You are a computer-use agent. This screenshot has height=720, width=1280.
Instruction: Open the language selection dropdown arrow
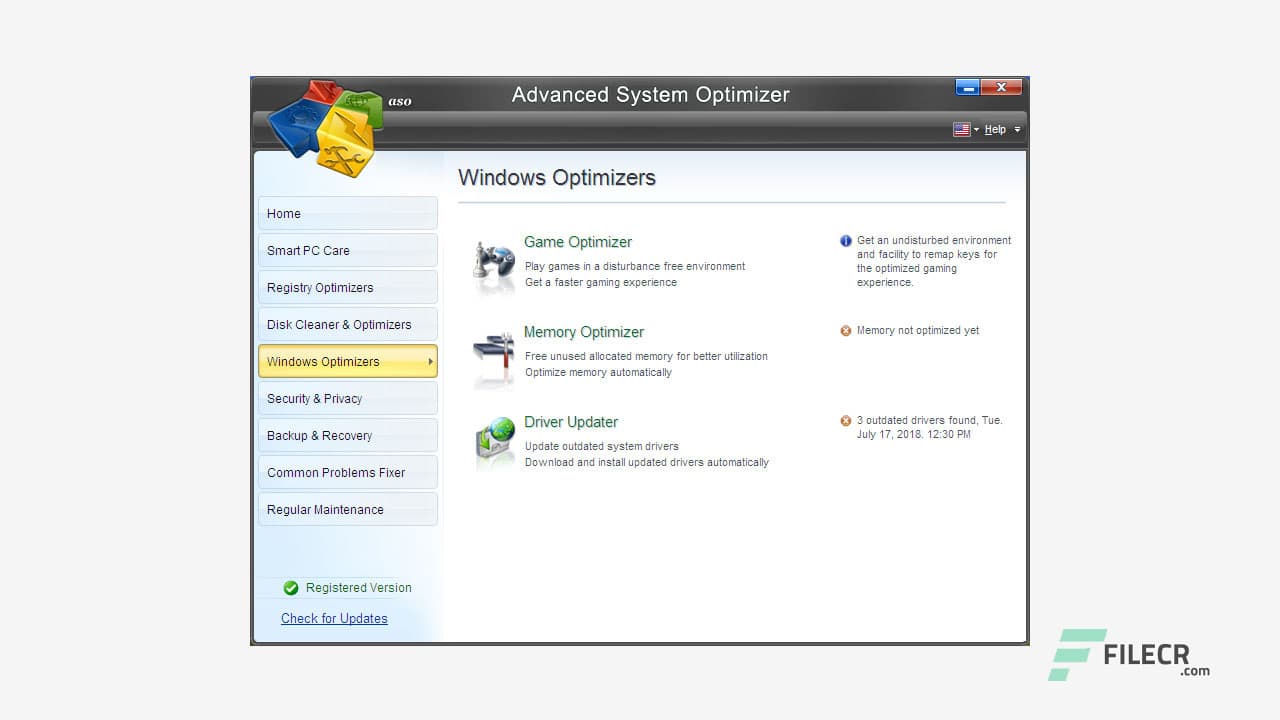[x=975, y=129]
